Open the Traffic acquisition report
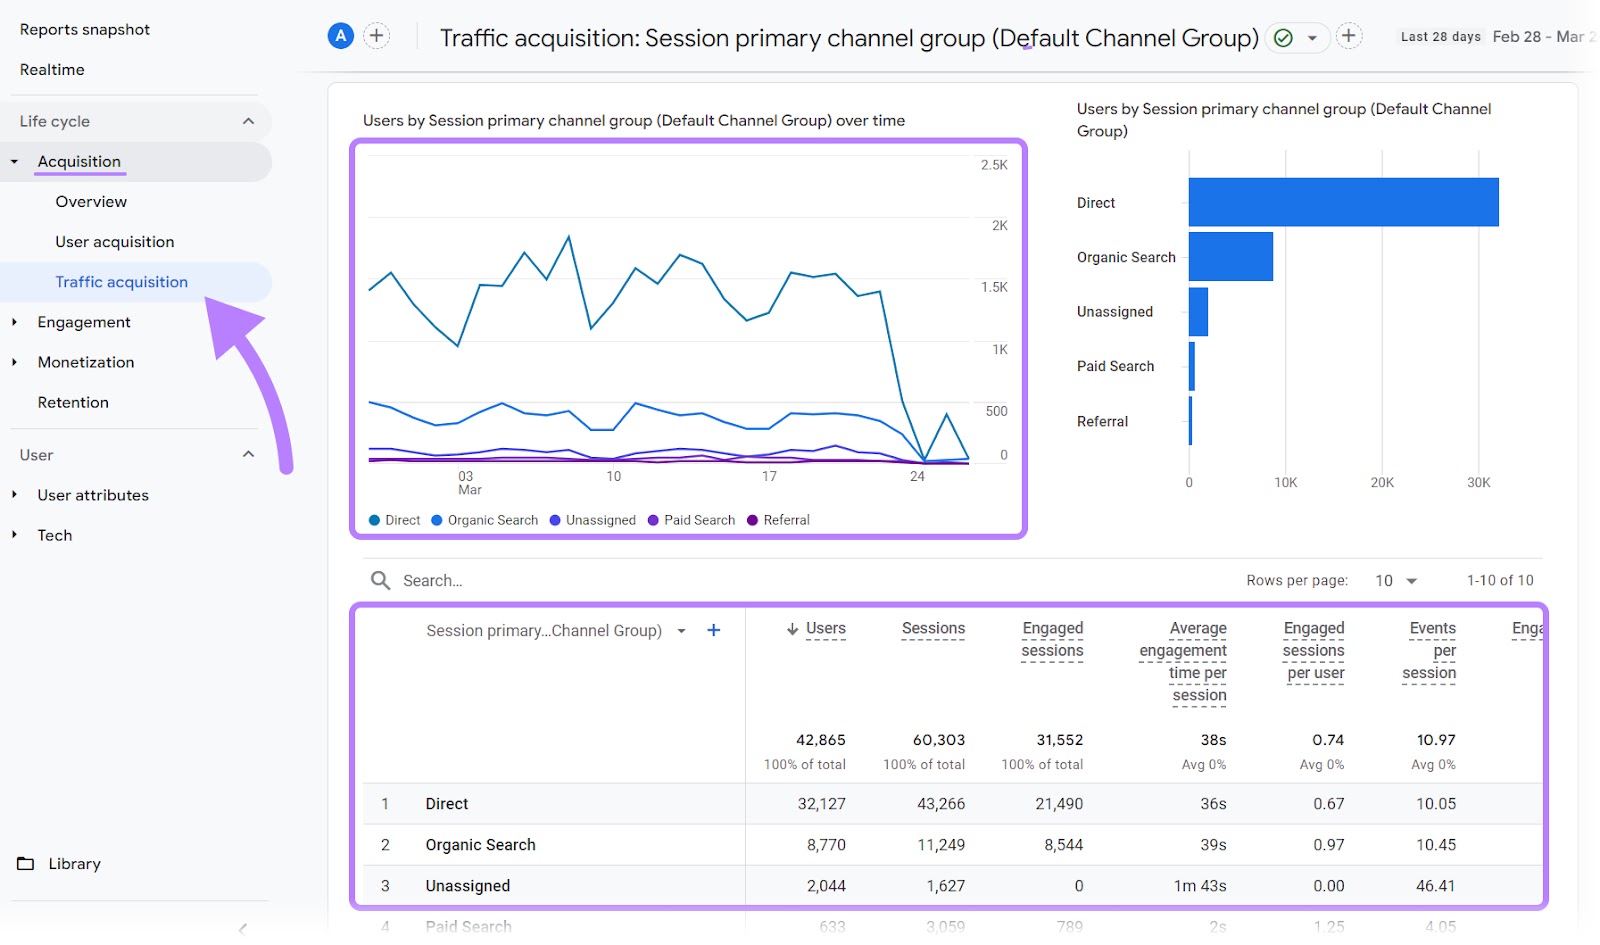Image resolution: width=1600 pixels, height=945 pixels. pyautogui.click(x=121, y=282)
